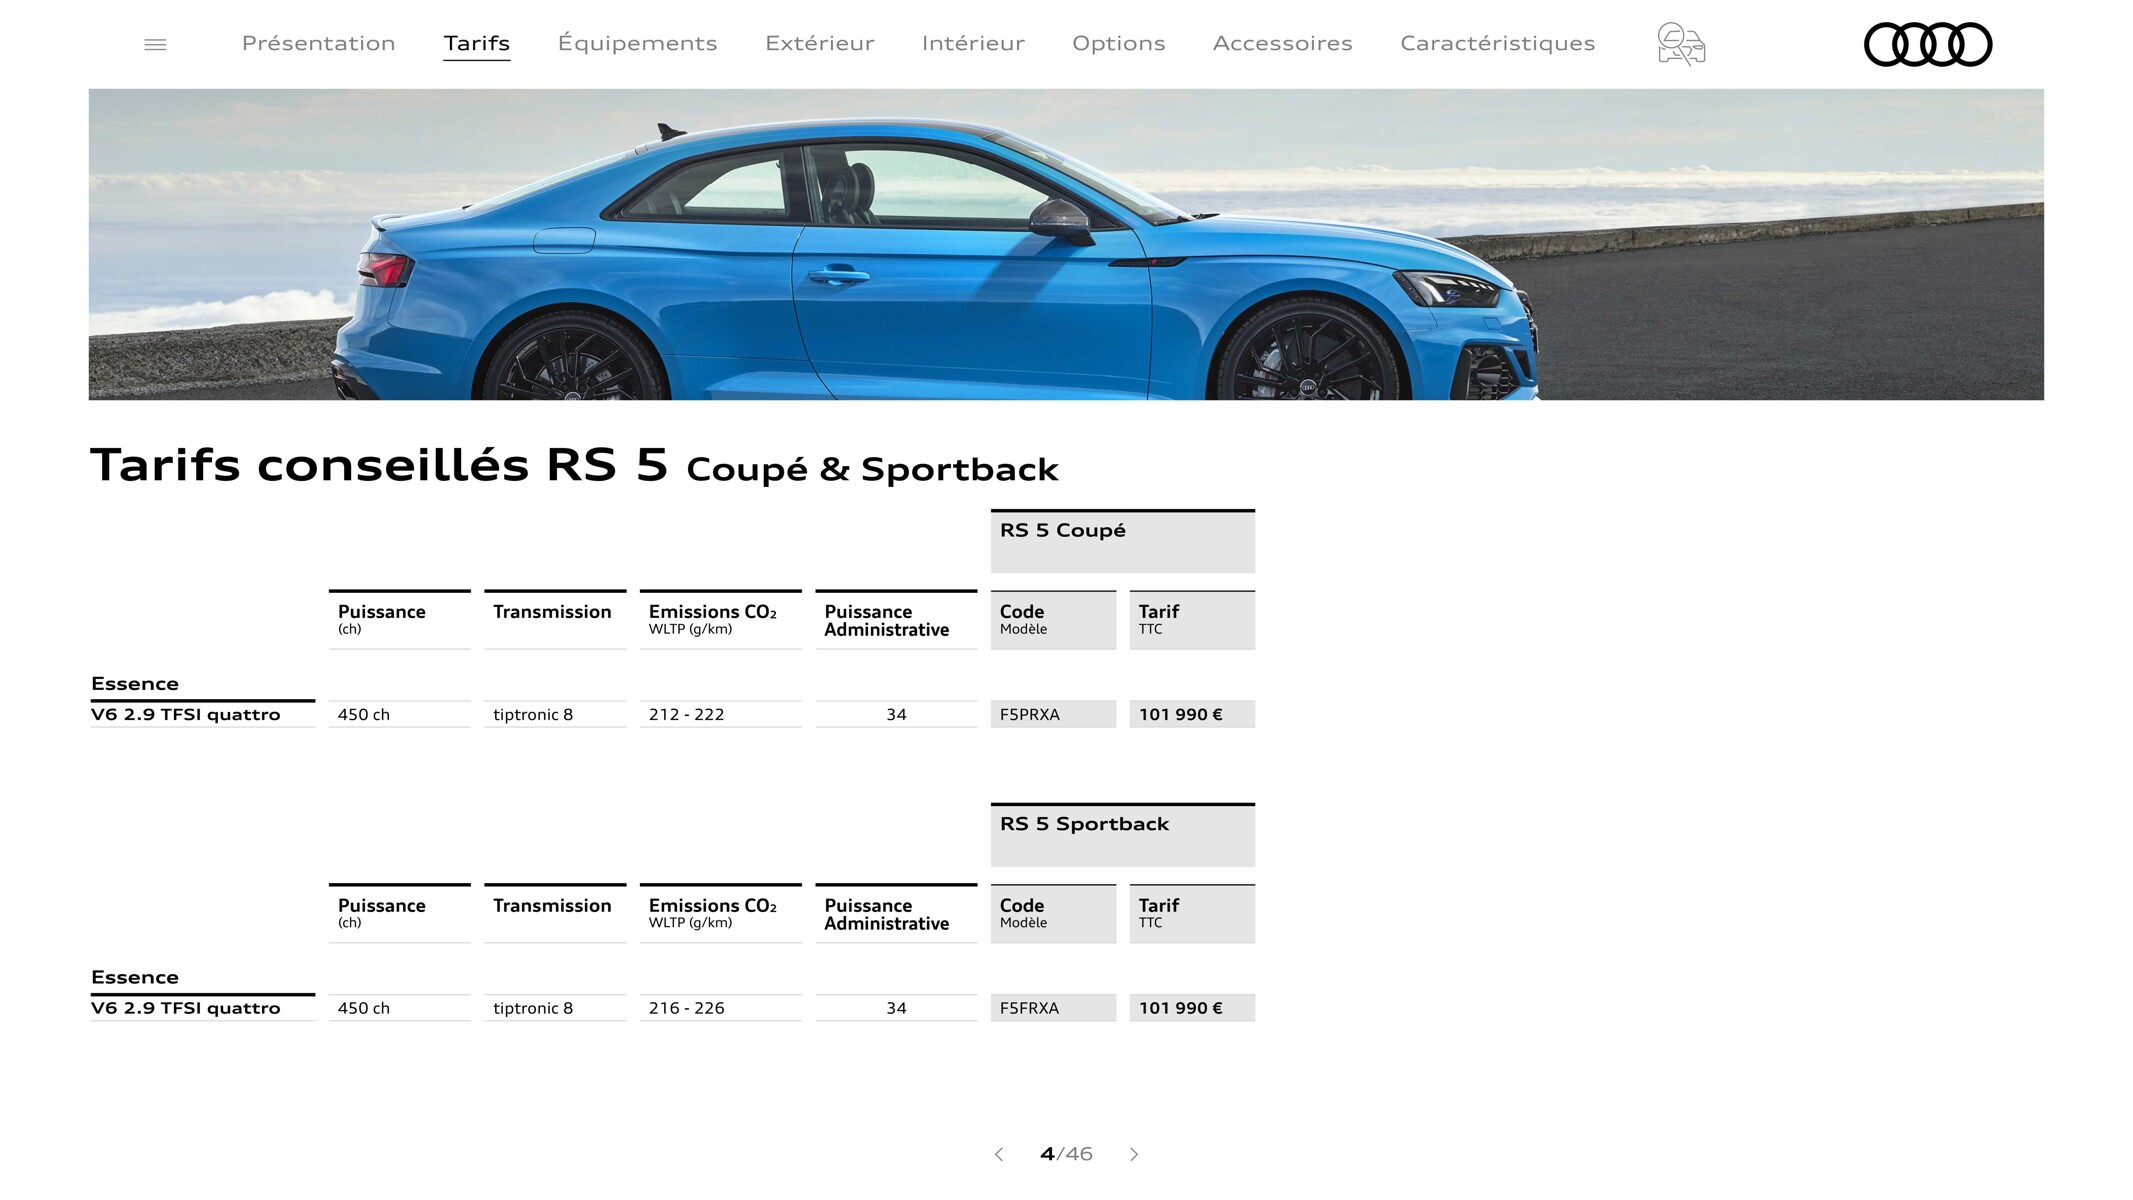Image resolution: width=2133 pixels, height=1200 pixels.
Task: Click the page indicator 4/46
Action: click(x=1066, y=1154)
